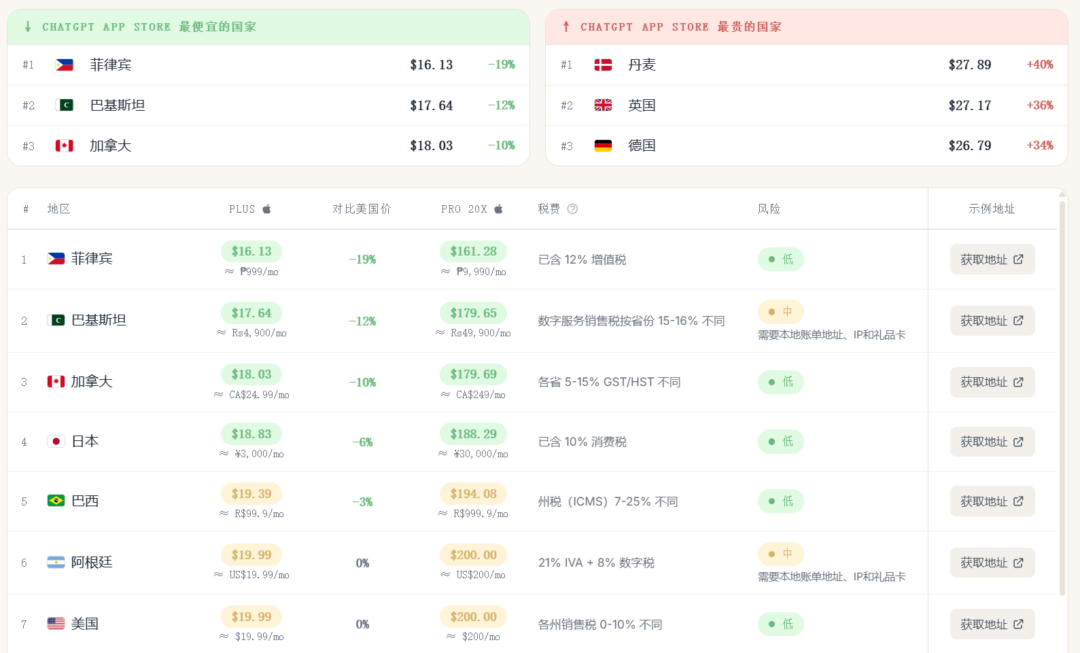
Task: Open 获取地址 for 日本 row
Action: click(x=992, y=442)
